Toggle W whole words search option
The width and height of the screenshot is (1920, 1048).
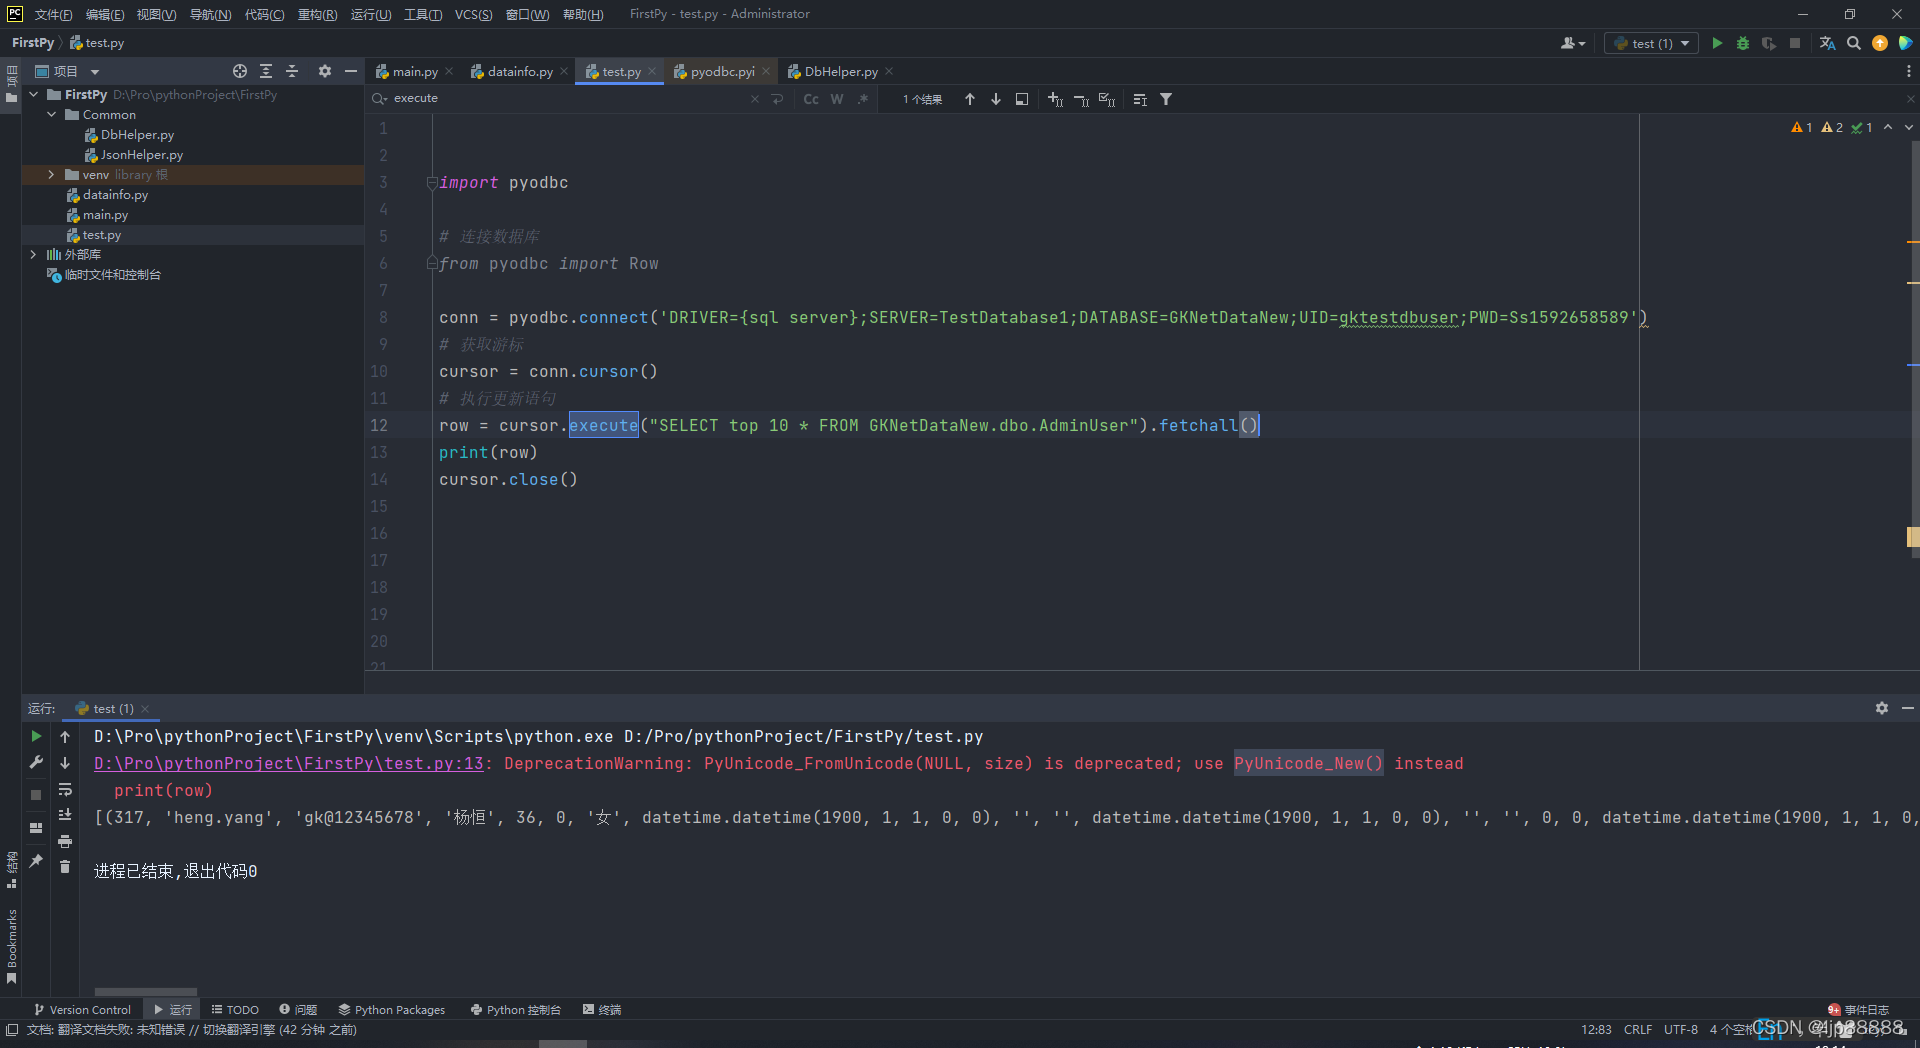[837, 99]
